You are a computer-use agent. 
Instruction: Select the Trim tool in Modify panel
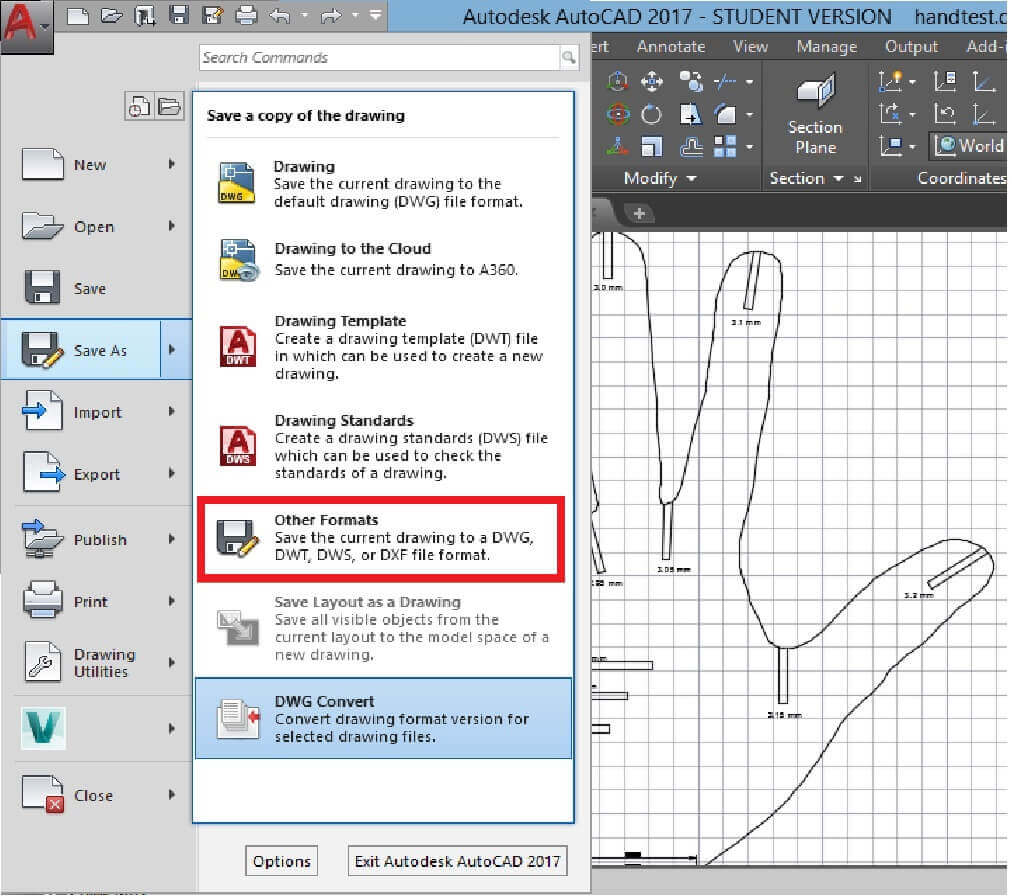725,81
